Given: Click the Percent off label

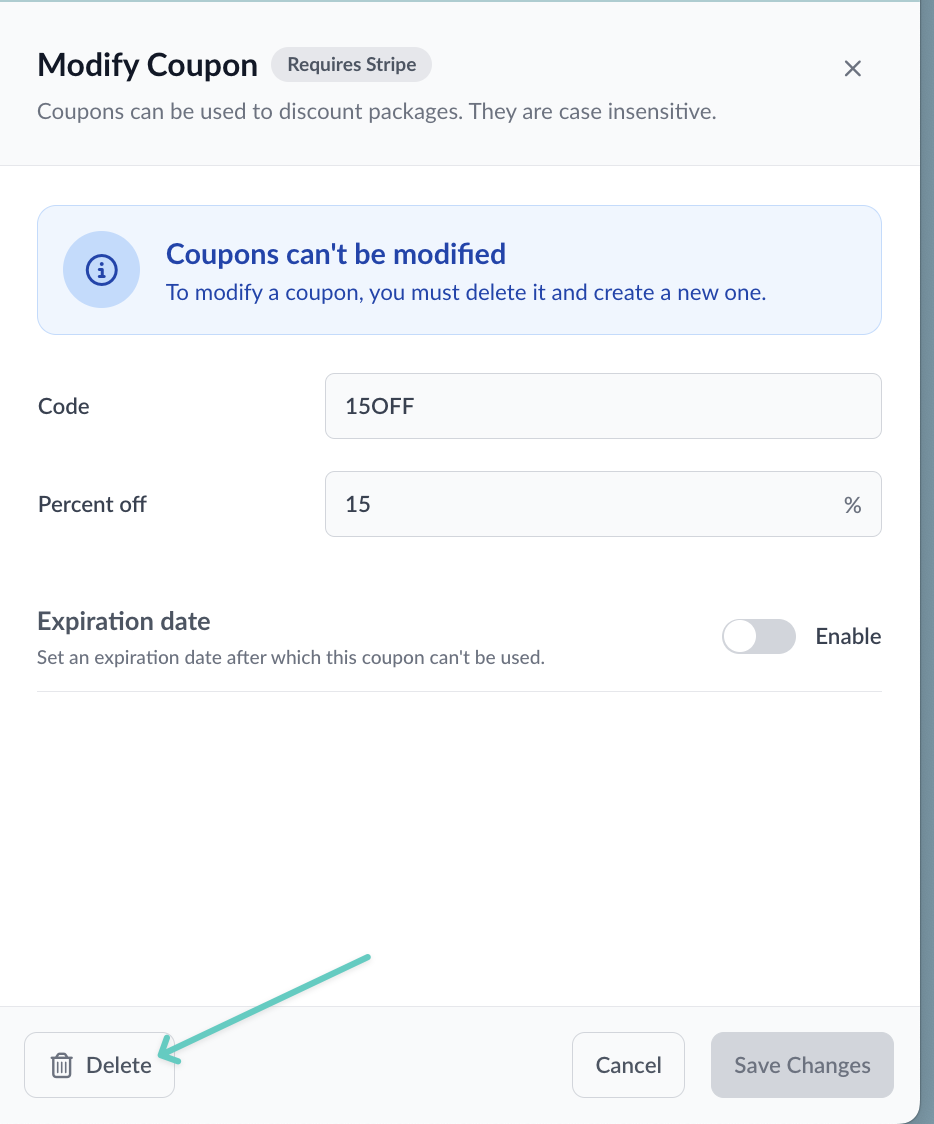Looking at the screenshot, I should (92, 504).
